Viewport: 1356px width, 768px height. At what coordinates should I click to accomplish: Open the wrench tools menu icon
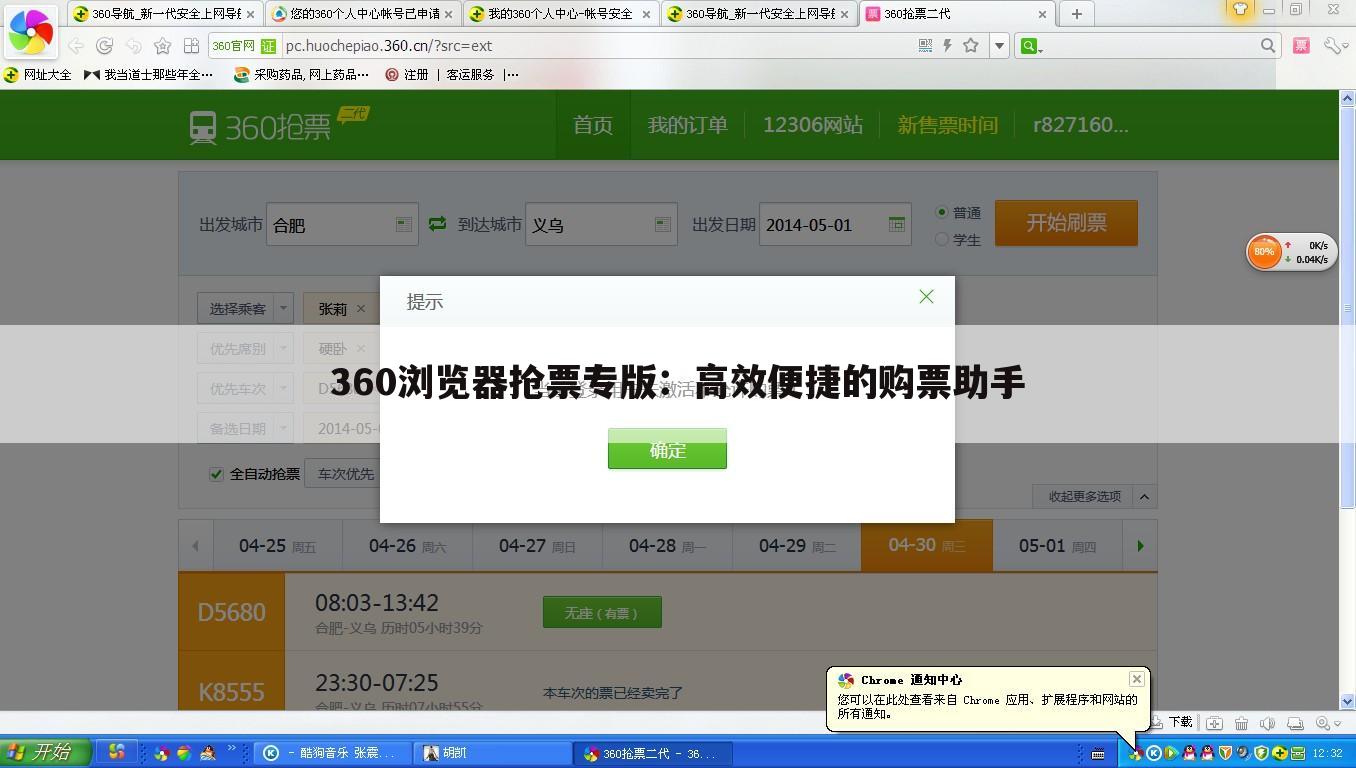click(1335, 45)
